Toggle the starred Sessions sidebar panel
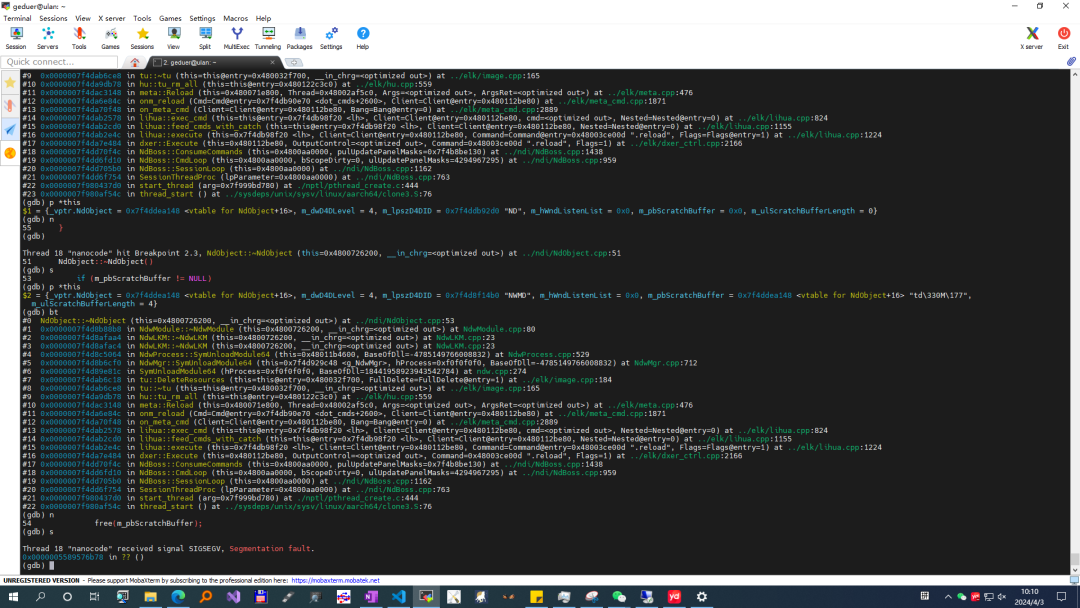 (9, 82)
